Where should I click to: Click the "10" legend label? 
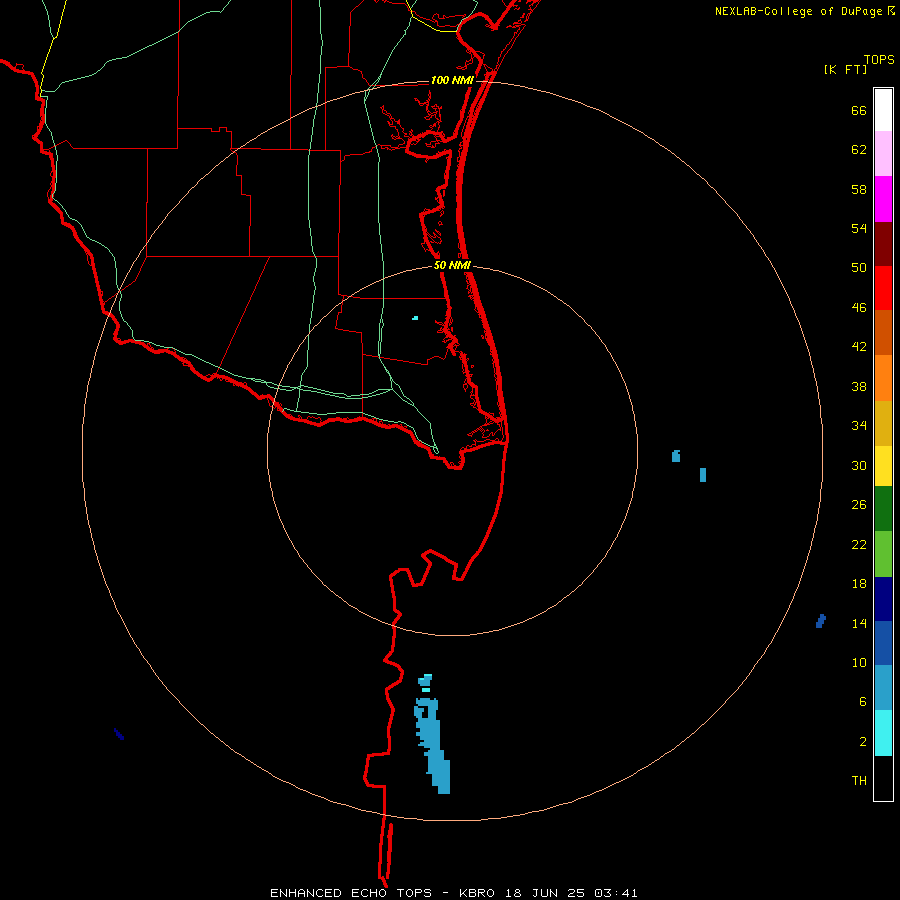(x=859, y=663)
